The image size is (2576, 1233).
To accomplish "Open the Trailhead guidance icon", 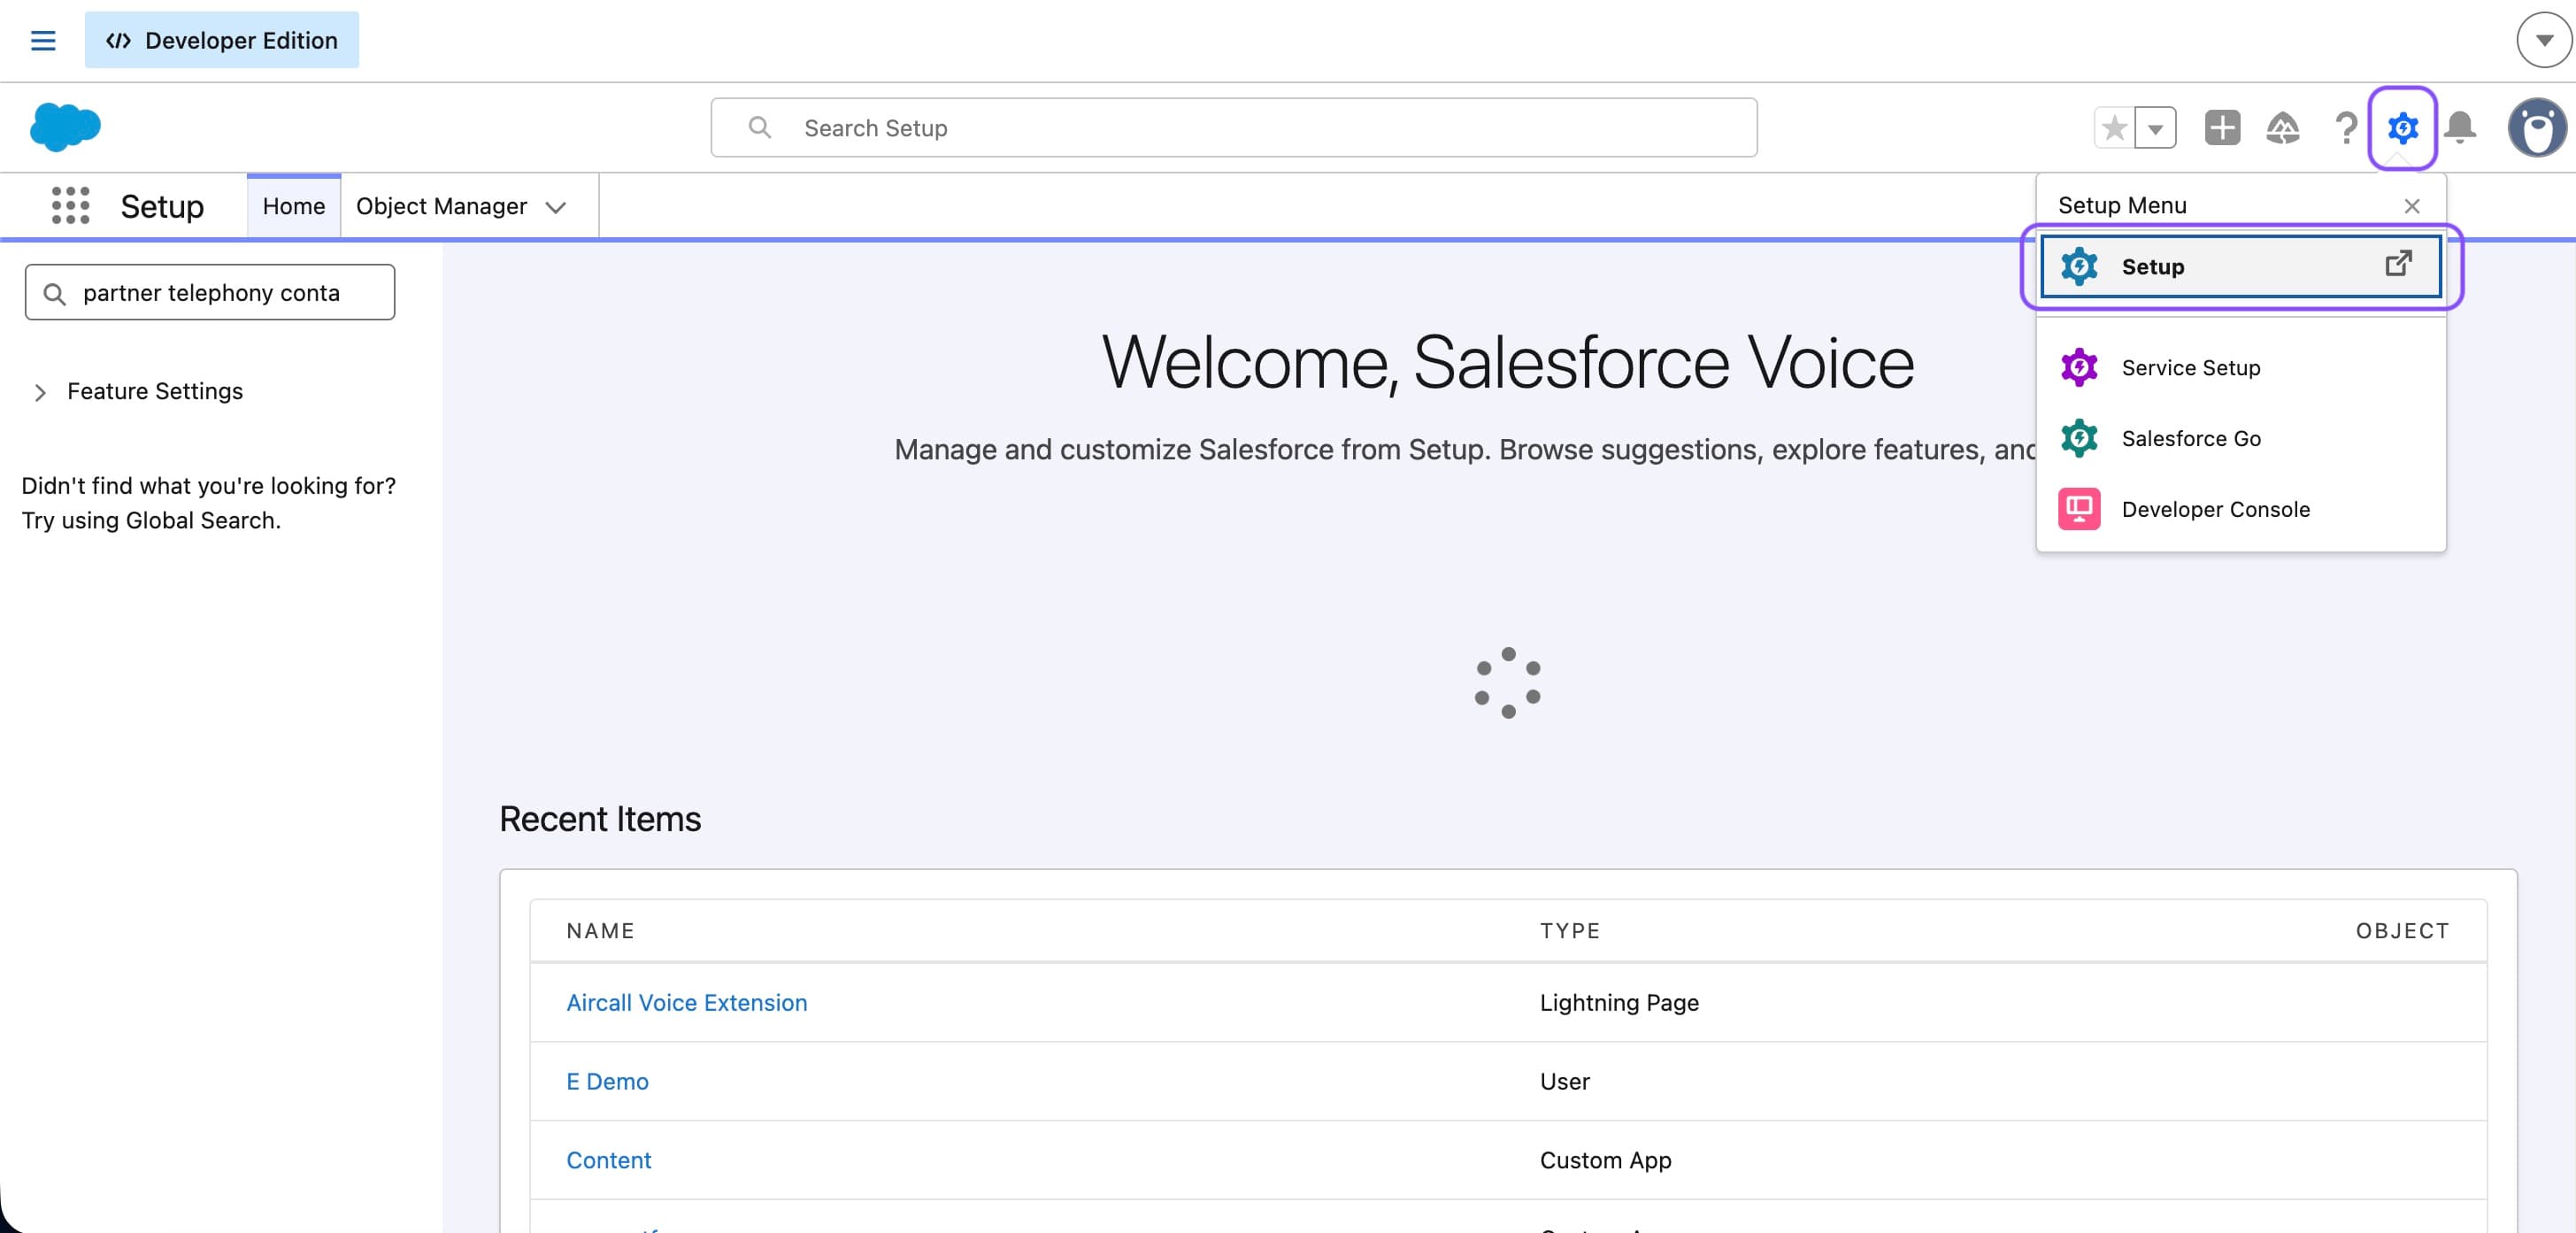I will coord(2283,128).
